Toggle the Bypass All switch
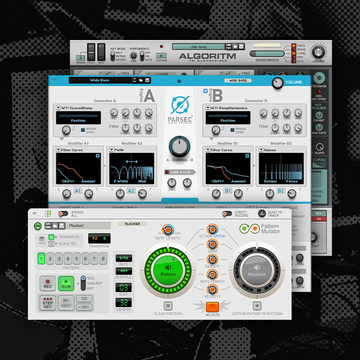 click(63, 214)
